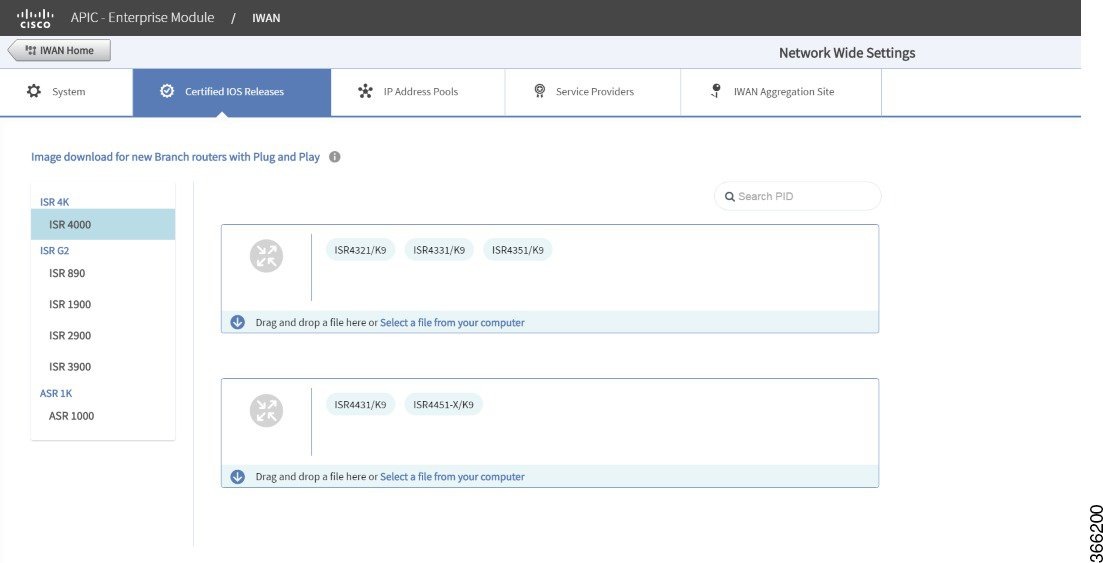Click download arrow icon in second upload bar
The height and width of the screenshot is (563, 1103).
(x=238, y=476)
